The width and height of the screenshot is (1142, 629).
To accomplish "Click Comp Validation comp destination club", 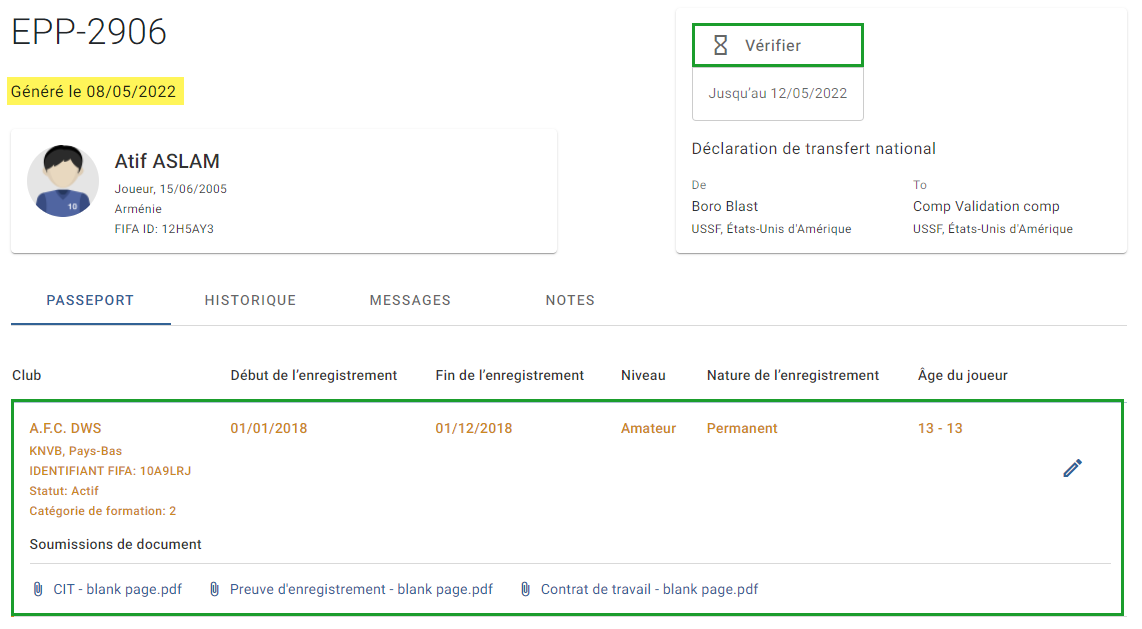I will 986,206.
